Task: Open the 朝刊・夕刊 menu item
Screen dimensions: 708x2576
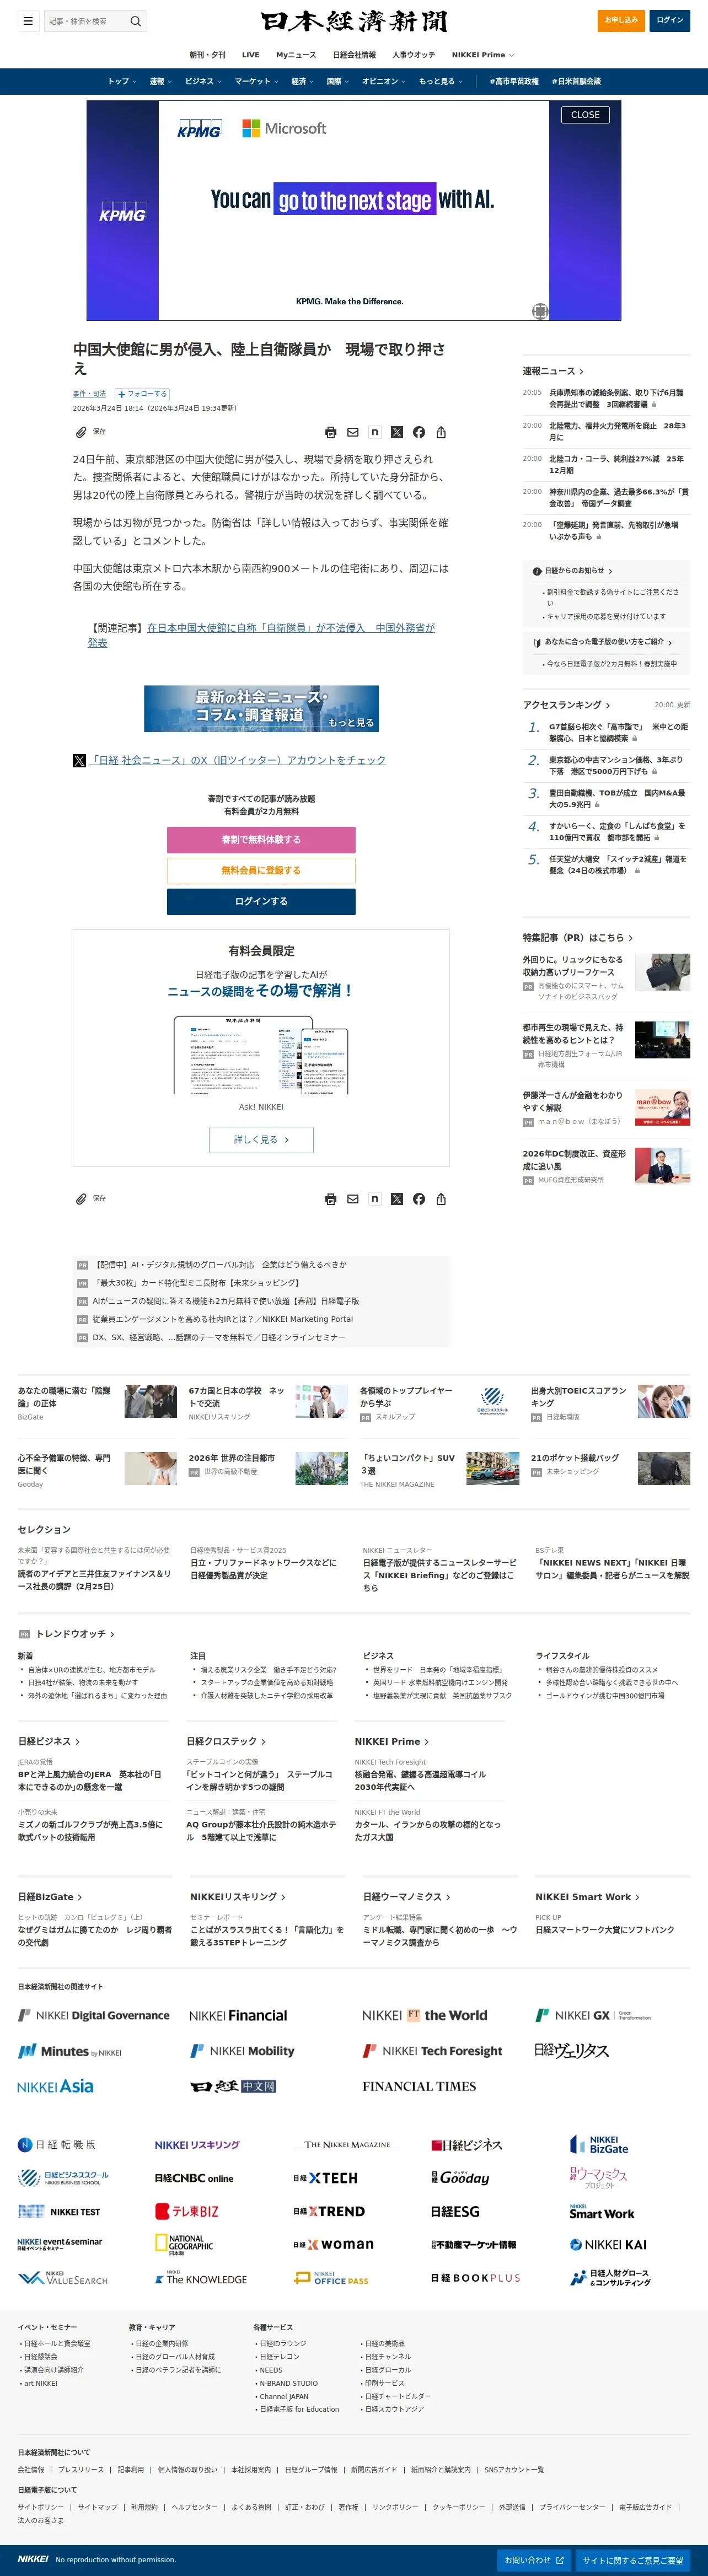Action: coord(208,55)
